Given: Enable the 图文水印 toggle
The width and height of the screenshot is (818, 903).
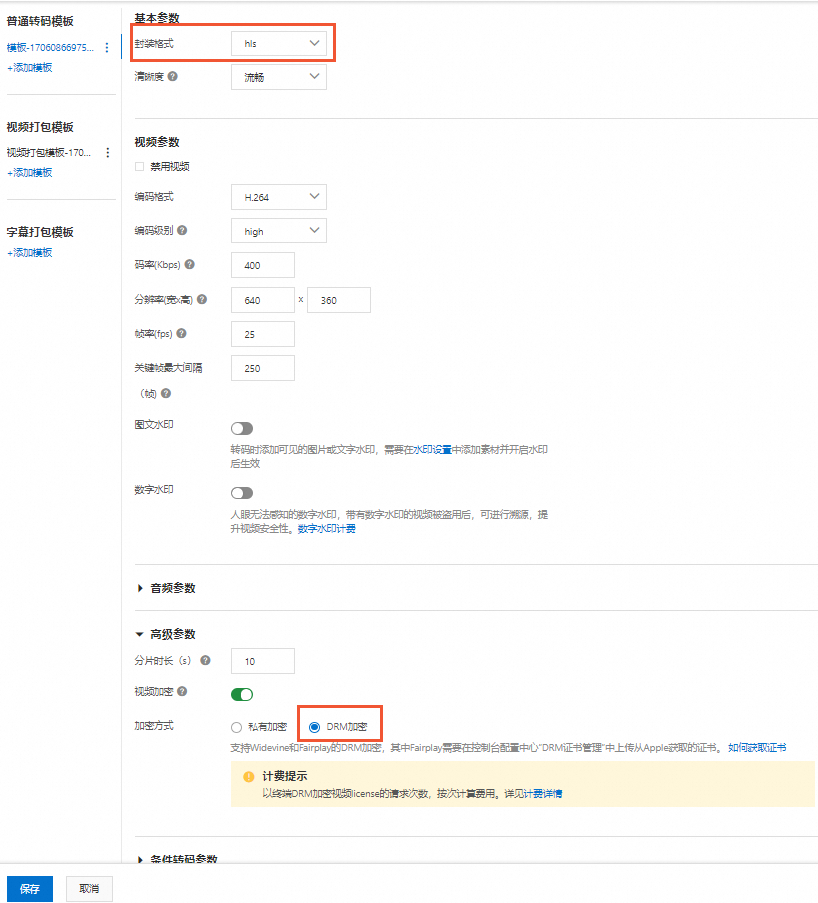Looking at the screenshot, I should pos(240,428).
